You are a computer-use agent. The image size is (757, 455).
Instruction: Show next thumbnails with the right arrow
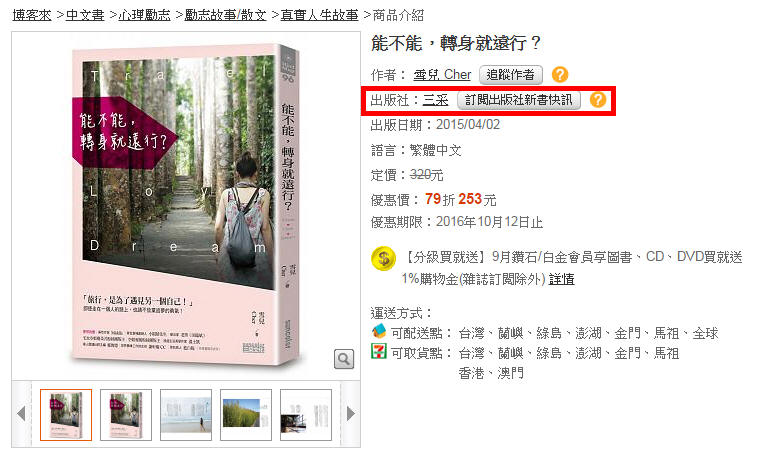pyautogui.click(x=351, y=413)
